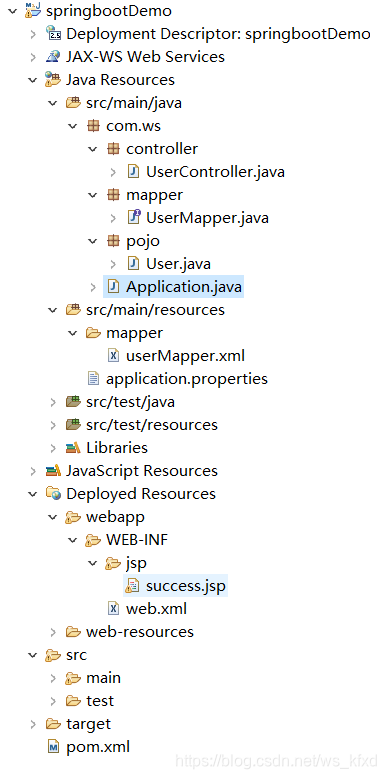
Task: Expand the Libraries node
Action: [53, 448]
